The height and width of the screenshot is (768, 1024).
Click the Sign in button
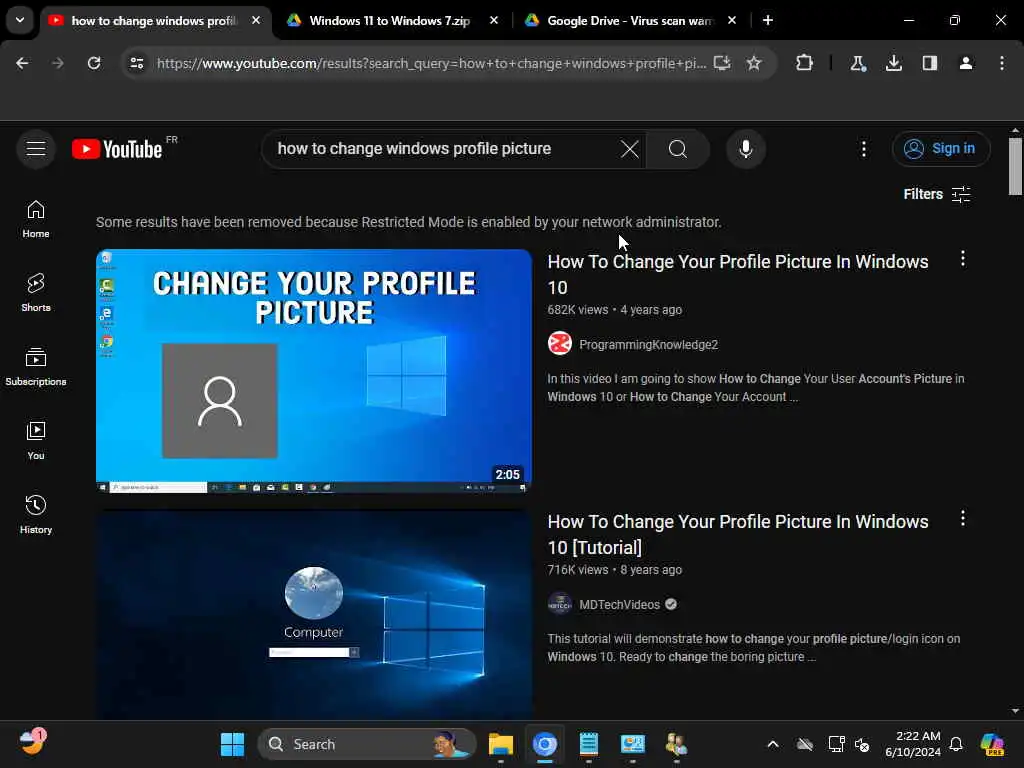pyautogui.click(x=941, y=149)
